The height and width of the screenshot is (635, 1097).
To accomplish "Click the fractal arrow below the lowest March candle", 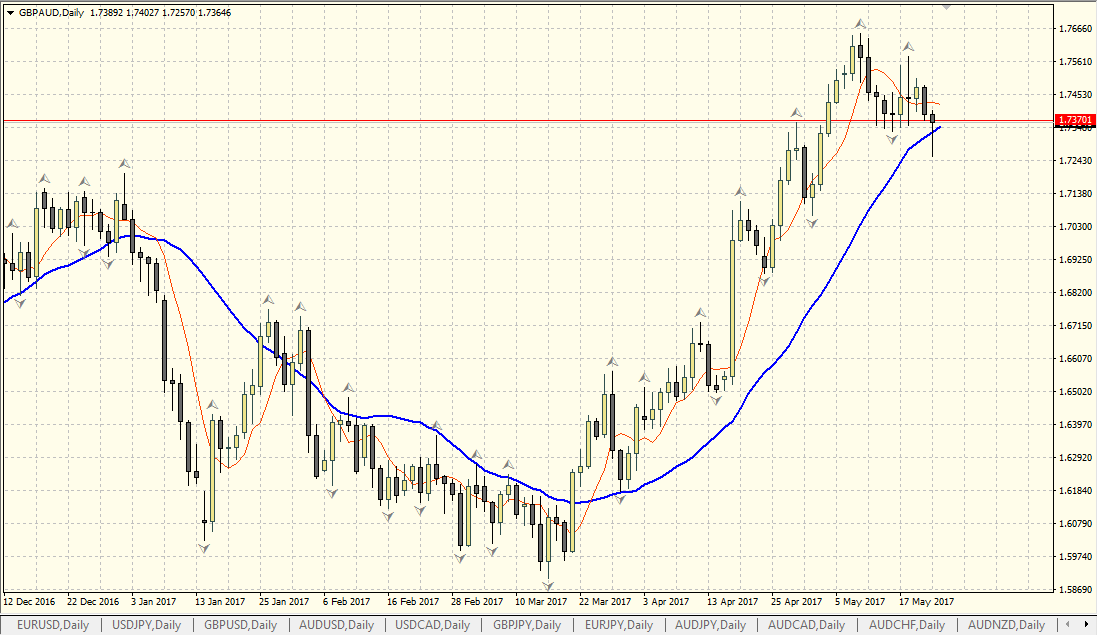I will [x=548, y=585].
